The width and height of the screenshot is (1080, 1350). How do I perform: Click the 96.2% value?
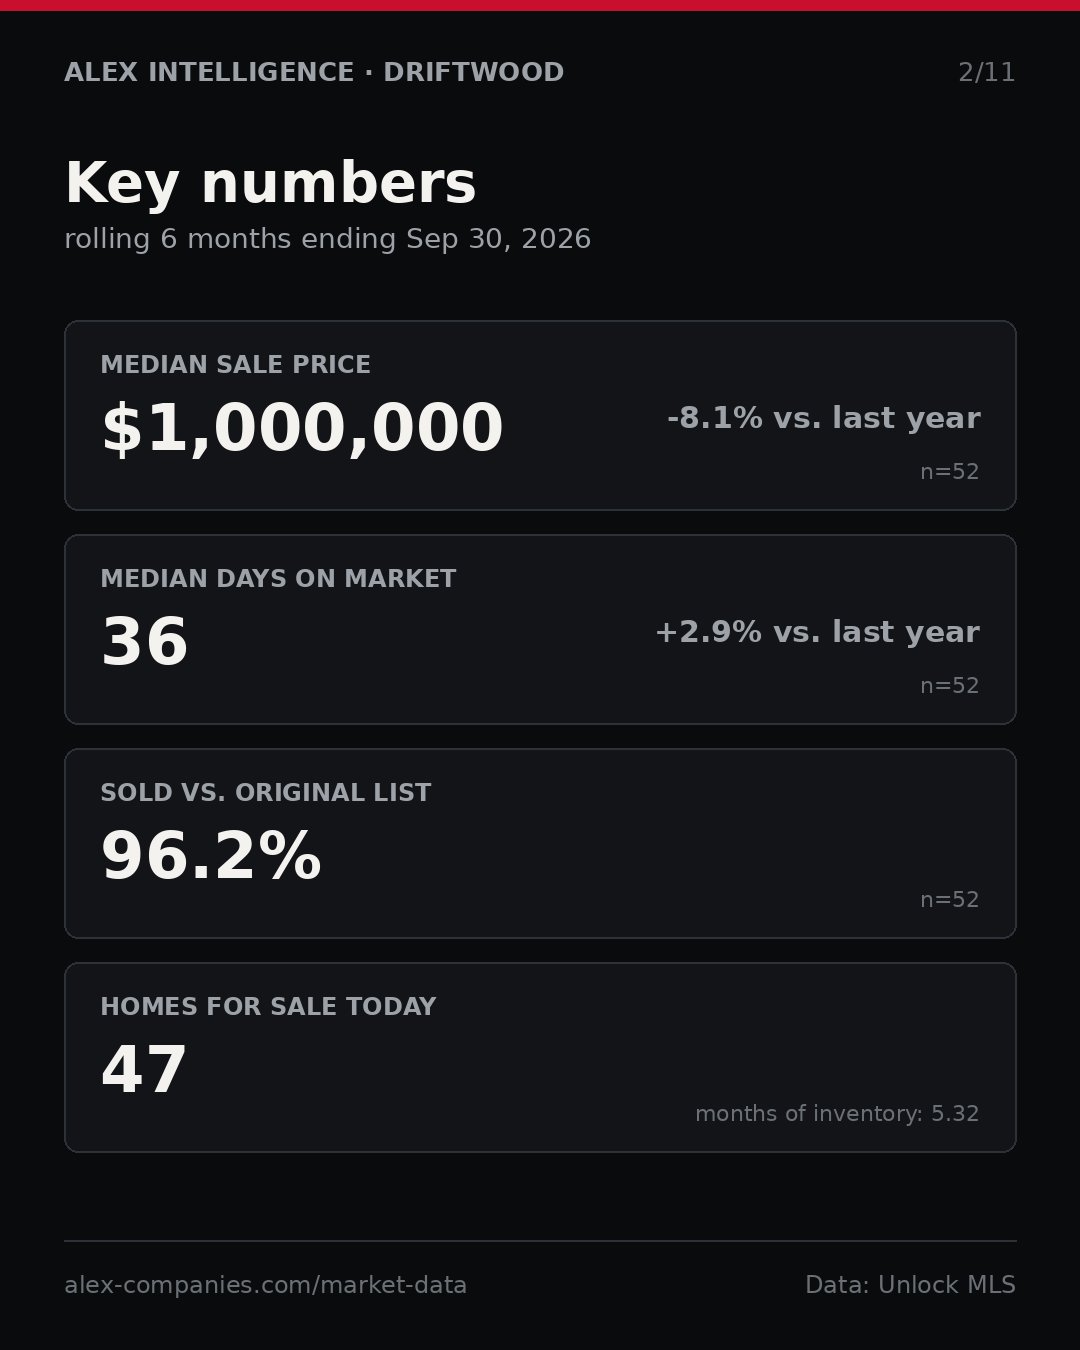pos(211,857)
